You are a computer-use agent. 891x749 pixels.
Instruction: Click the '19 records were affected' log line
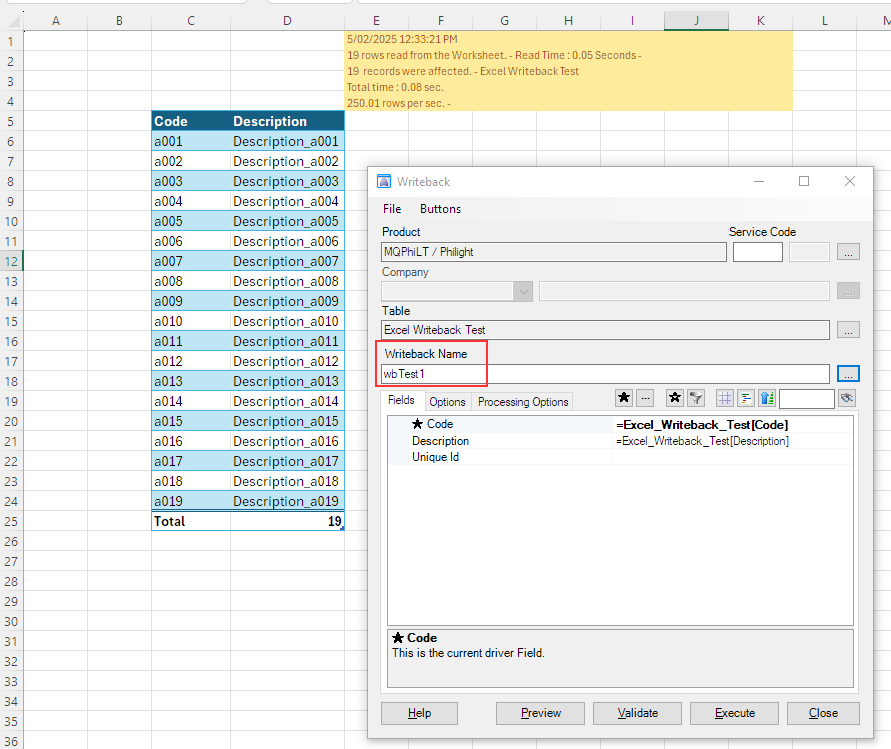tap(463, 71)
